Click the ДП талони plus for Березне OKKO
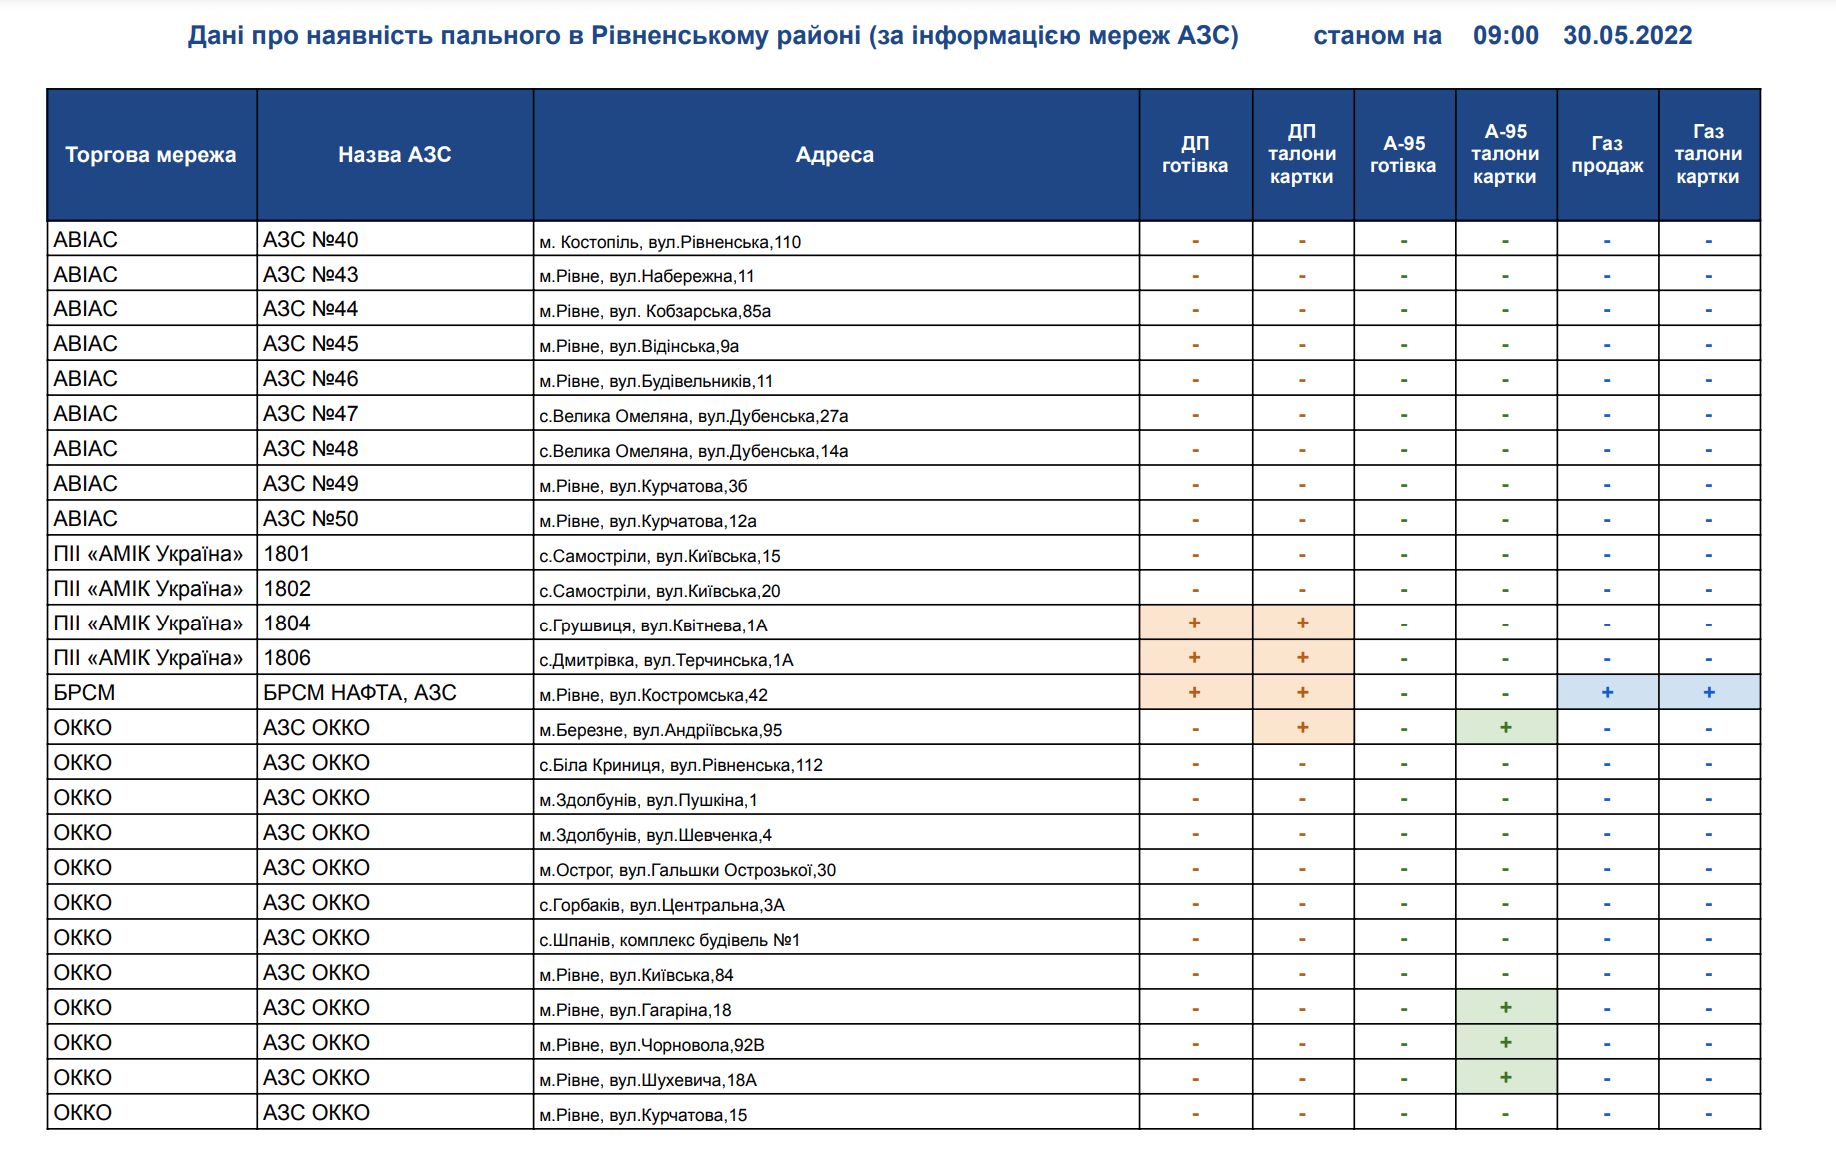Viewport: 1836px width, 1166px height. (1302, 727)
